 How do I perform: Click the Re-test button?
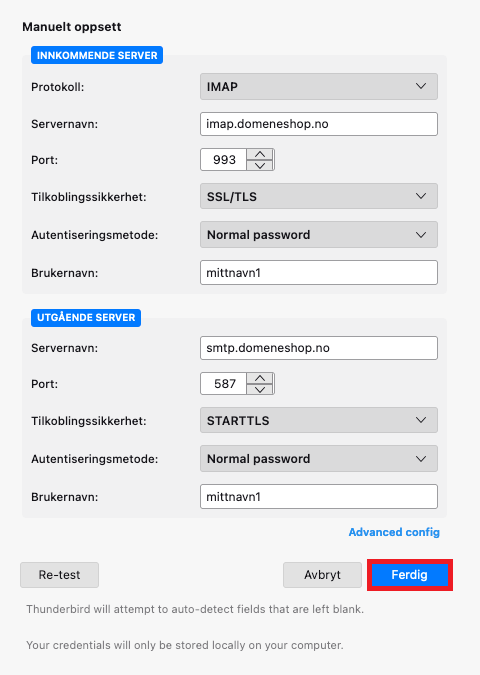(x=59, y=575)
